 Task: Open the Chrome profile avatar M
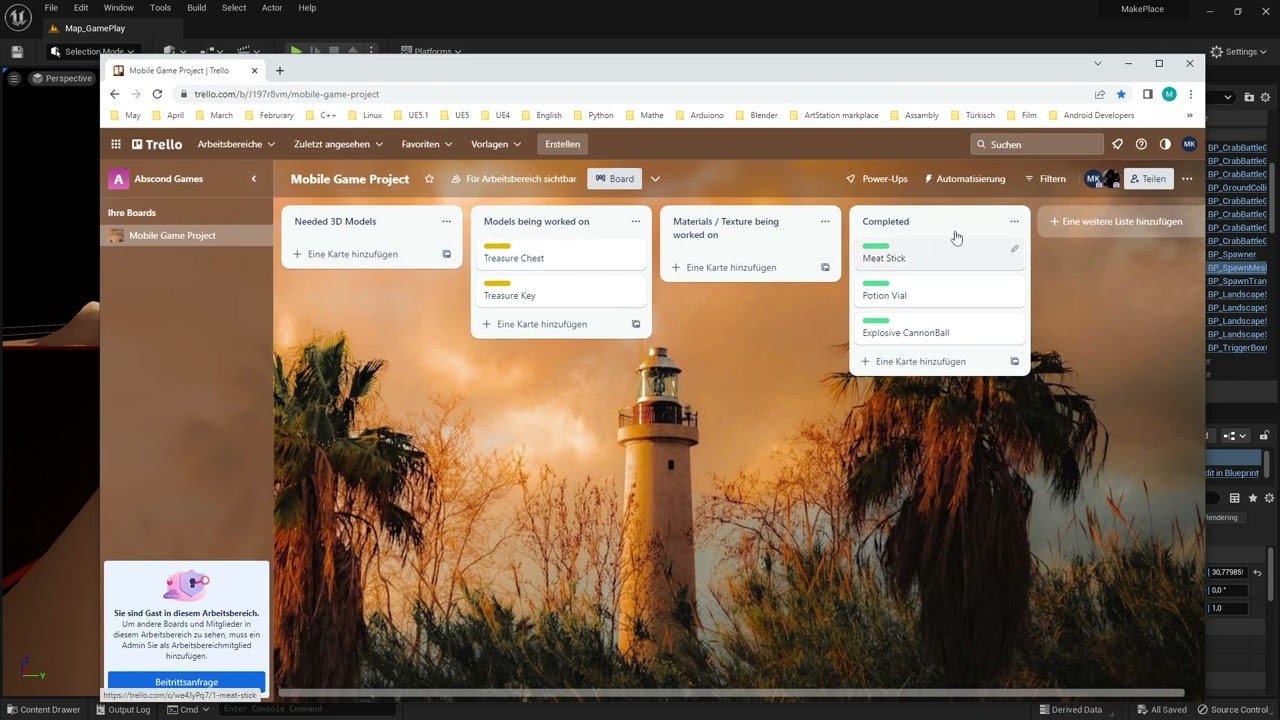click(1169, 94)
